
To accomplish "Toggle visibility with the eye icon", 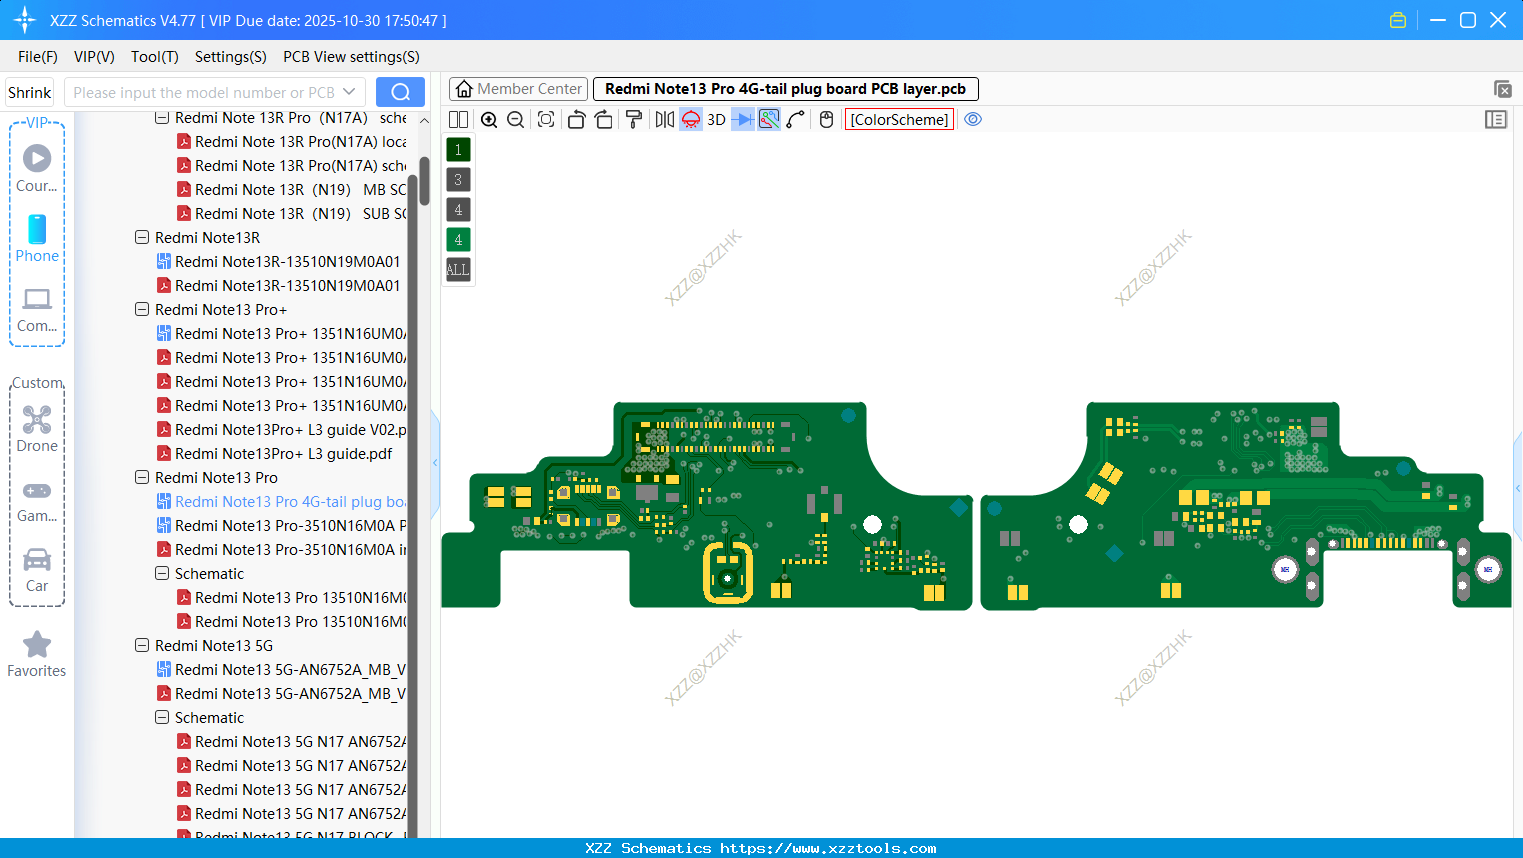I will [973, 118].
